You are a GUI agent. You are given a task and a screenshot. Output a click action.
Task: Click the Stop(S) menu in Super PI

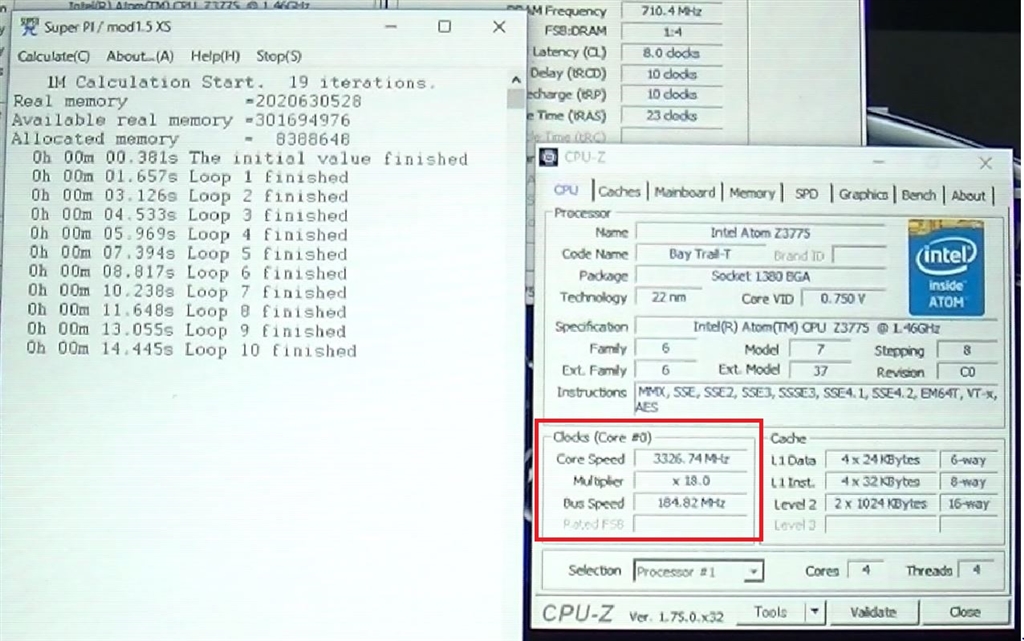point(279,57)
